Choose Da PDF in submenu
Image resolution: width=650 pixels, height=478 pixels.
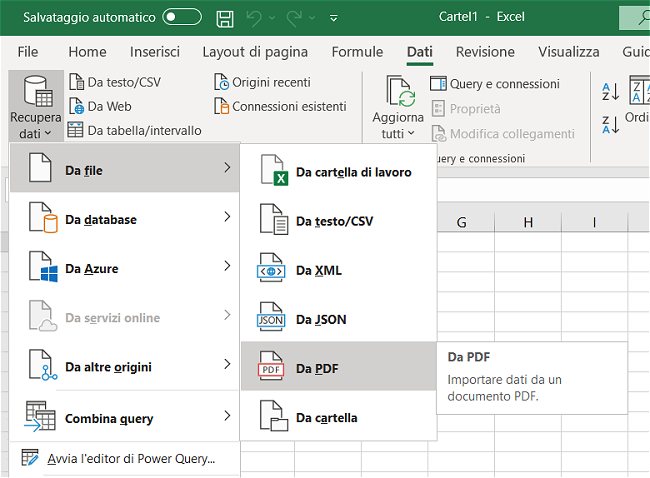(x=339, y=366)
